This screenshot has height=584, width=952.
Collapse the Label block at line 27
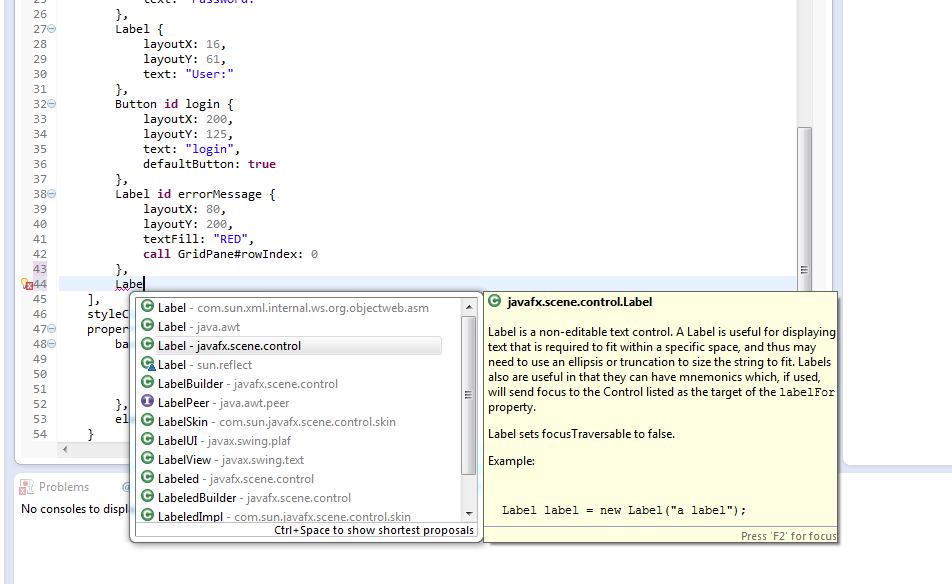click(x=52, y=29)
